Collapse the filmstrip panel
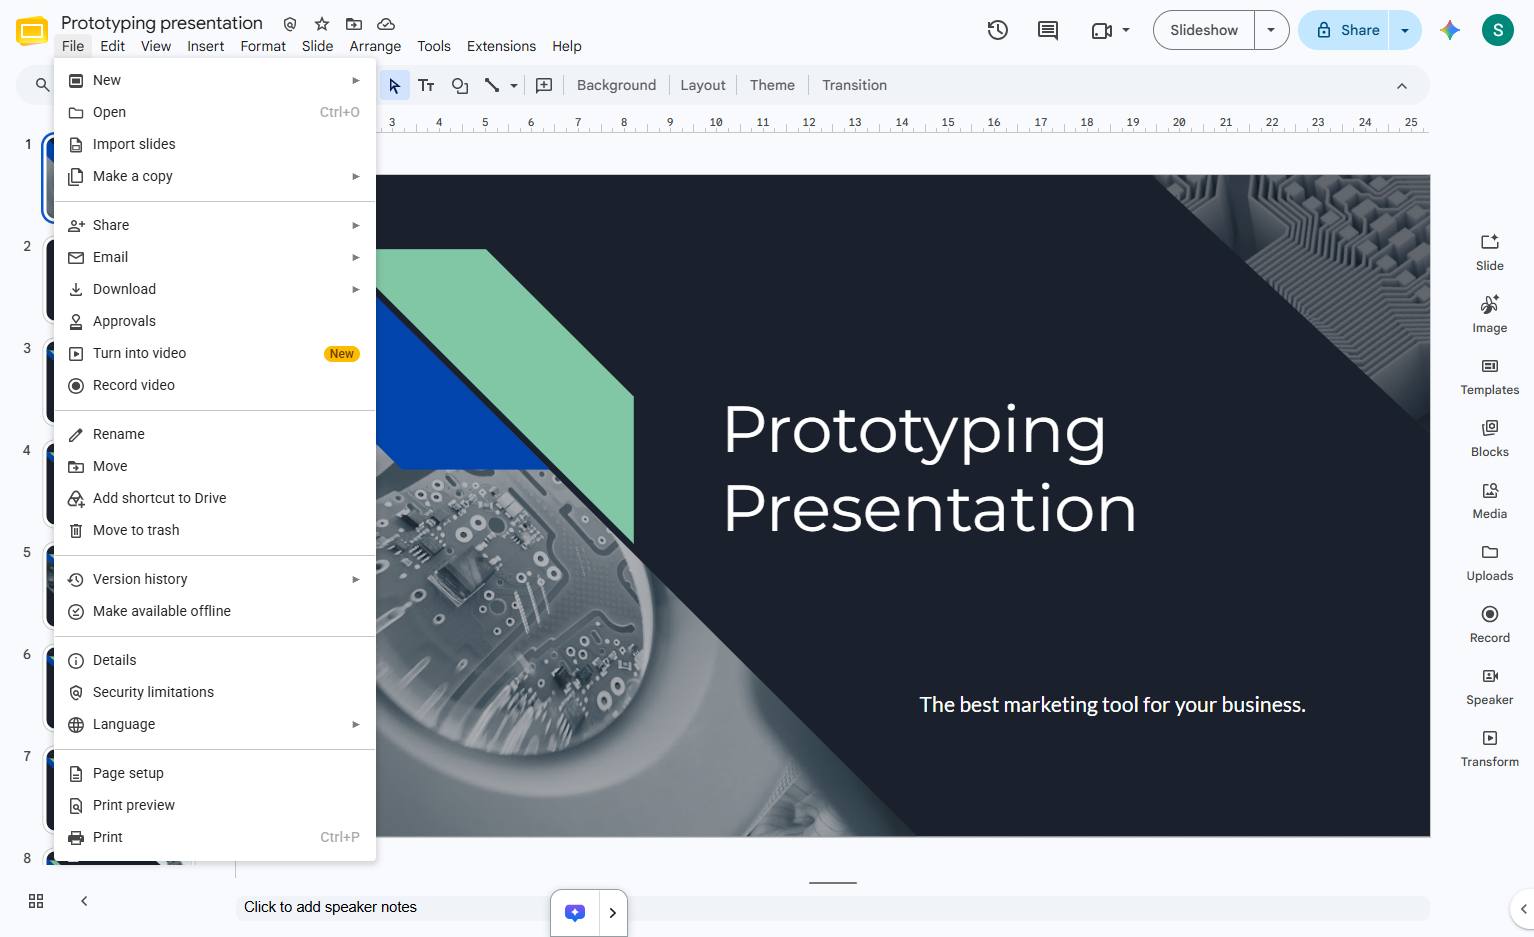The image size is (1534, 937). tap(84, 901)
